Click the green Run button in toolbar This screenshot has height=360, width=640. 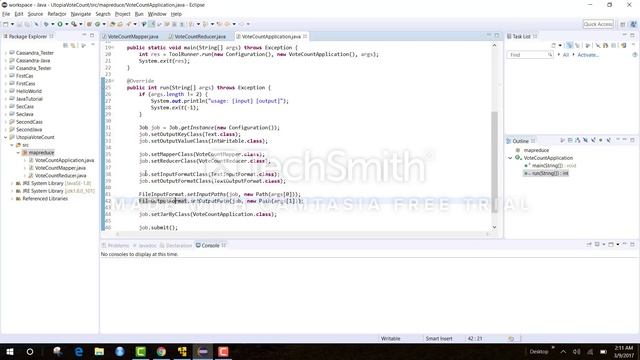(60, 24)
